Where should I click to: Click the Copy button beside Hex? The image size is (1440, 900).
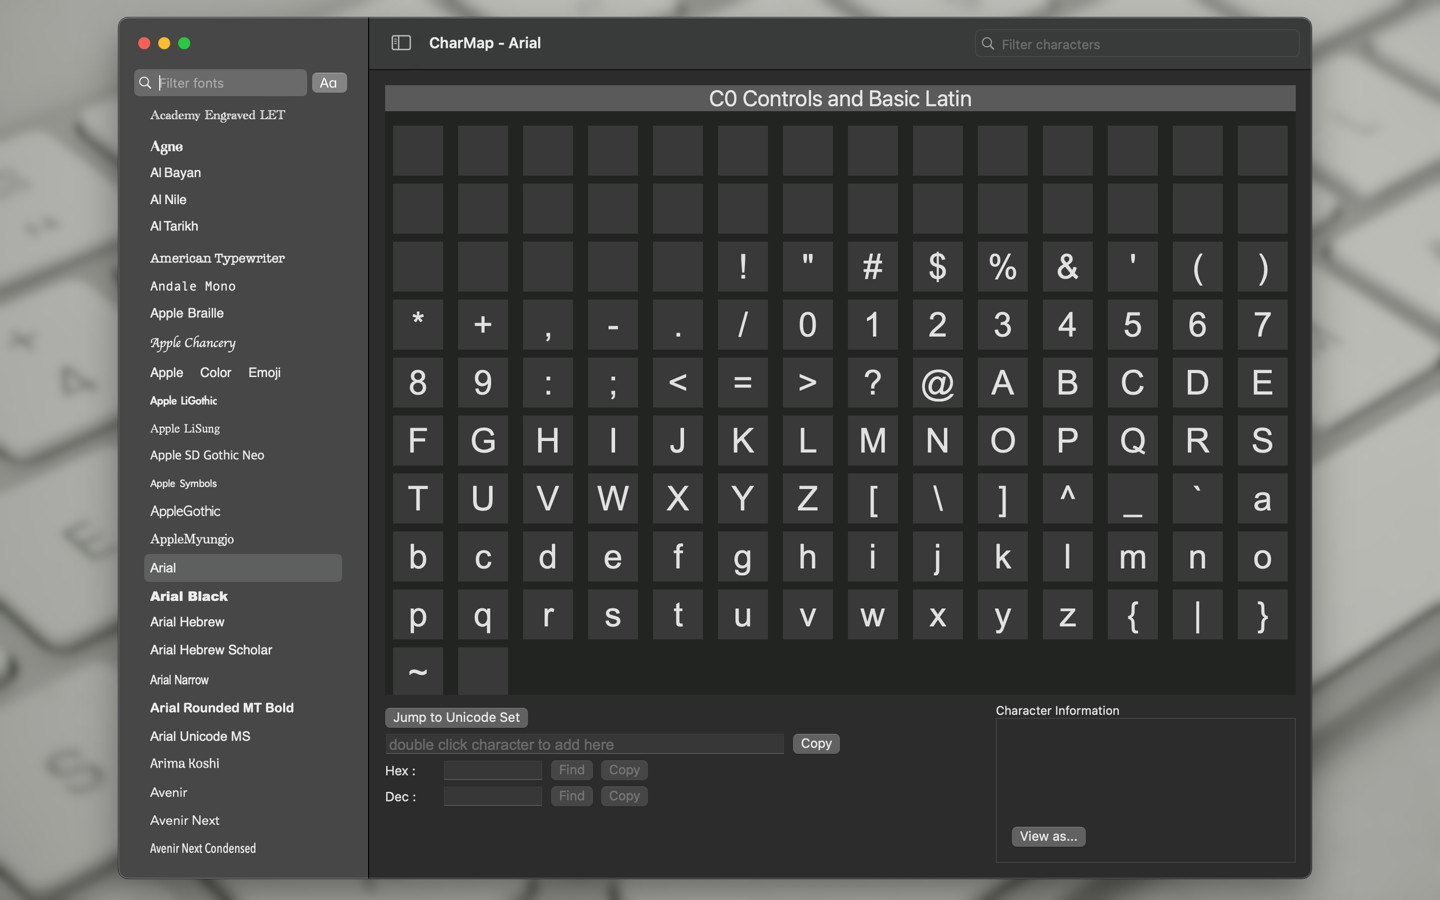point(624,770)
